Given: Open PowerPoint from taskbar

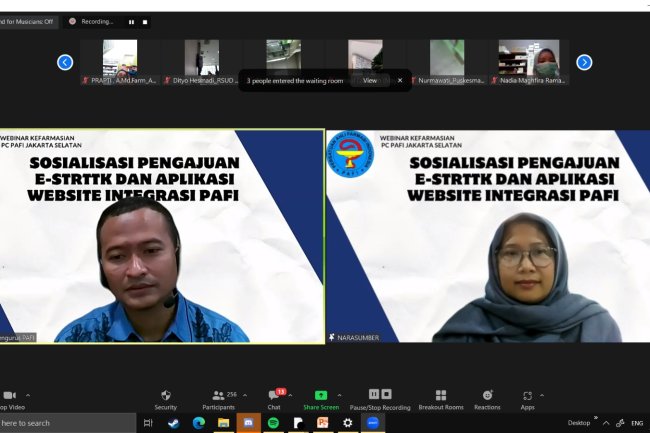Looking at the screenshot, I should tap(323, 423).
